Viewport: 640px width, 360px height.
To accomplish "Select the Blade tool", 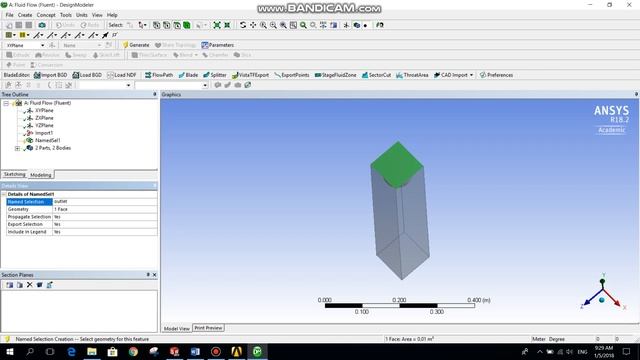I will pyautogui.click(x=188, y=75).
